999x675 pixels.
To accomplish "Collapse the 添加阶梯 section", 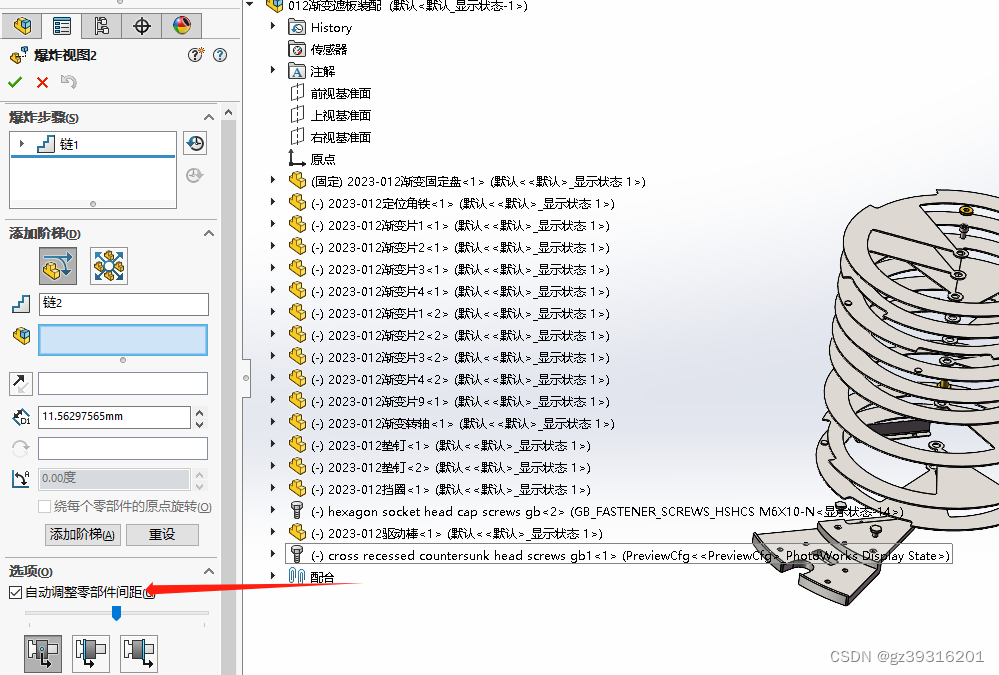I will (208, 233).
